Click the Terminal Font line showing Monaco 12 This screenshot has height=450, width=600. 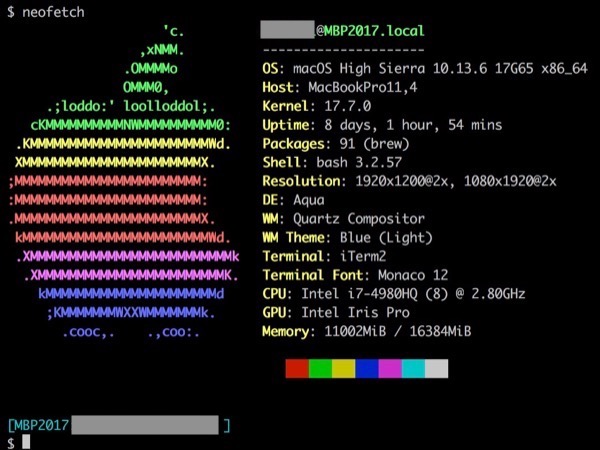click(x=355, y=275)
